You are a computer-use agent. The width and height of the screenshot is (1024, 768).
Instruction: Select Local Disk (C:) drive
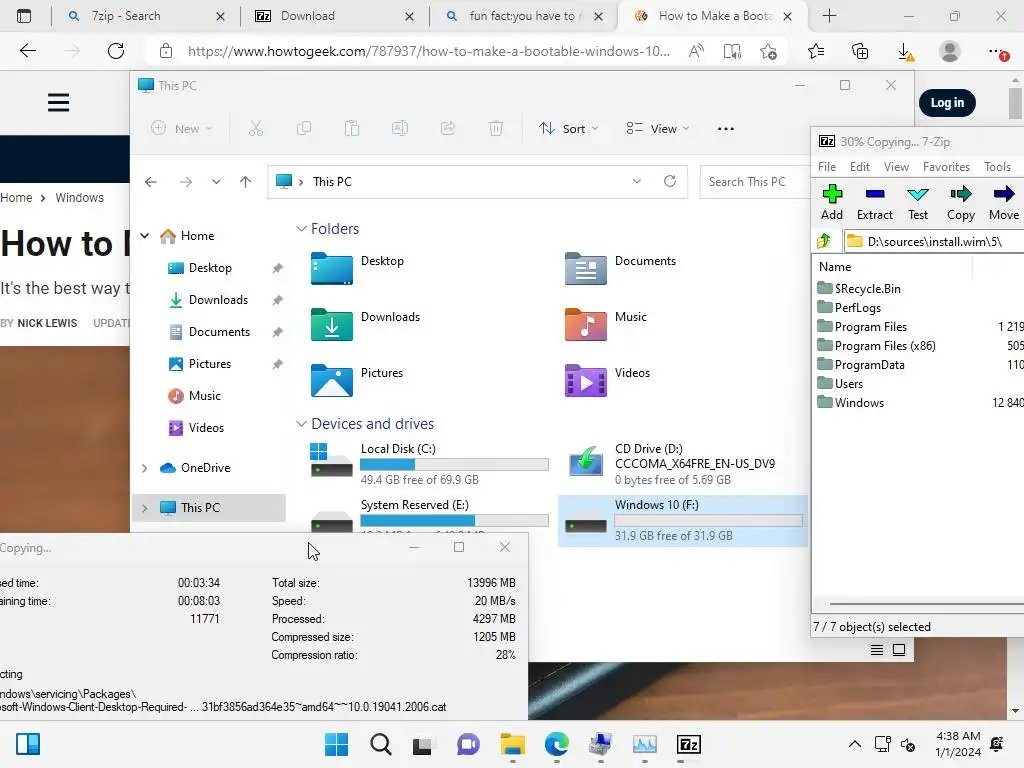point(429,464)
